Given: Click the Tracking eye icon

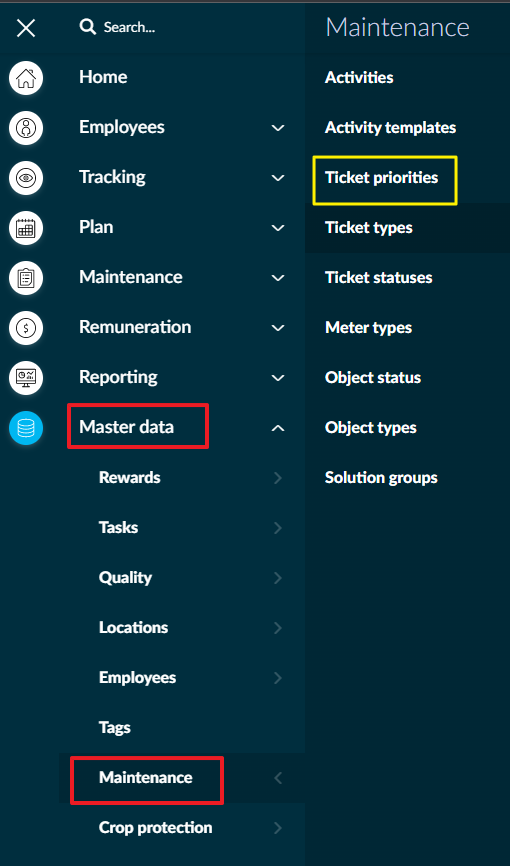Looking at the screenshot, I should click(26, 177).
